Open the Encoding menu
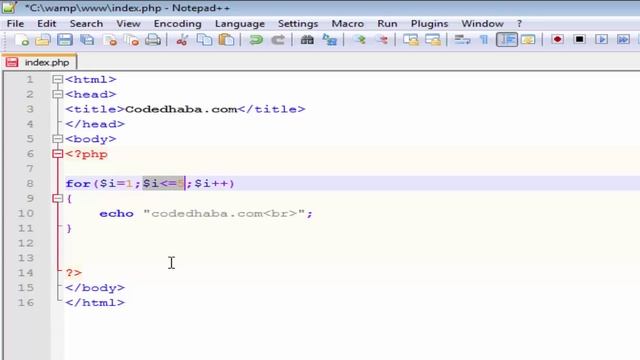This screenshot has width=640, height=360. click(178, 24)
